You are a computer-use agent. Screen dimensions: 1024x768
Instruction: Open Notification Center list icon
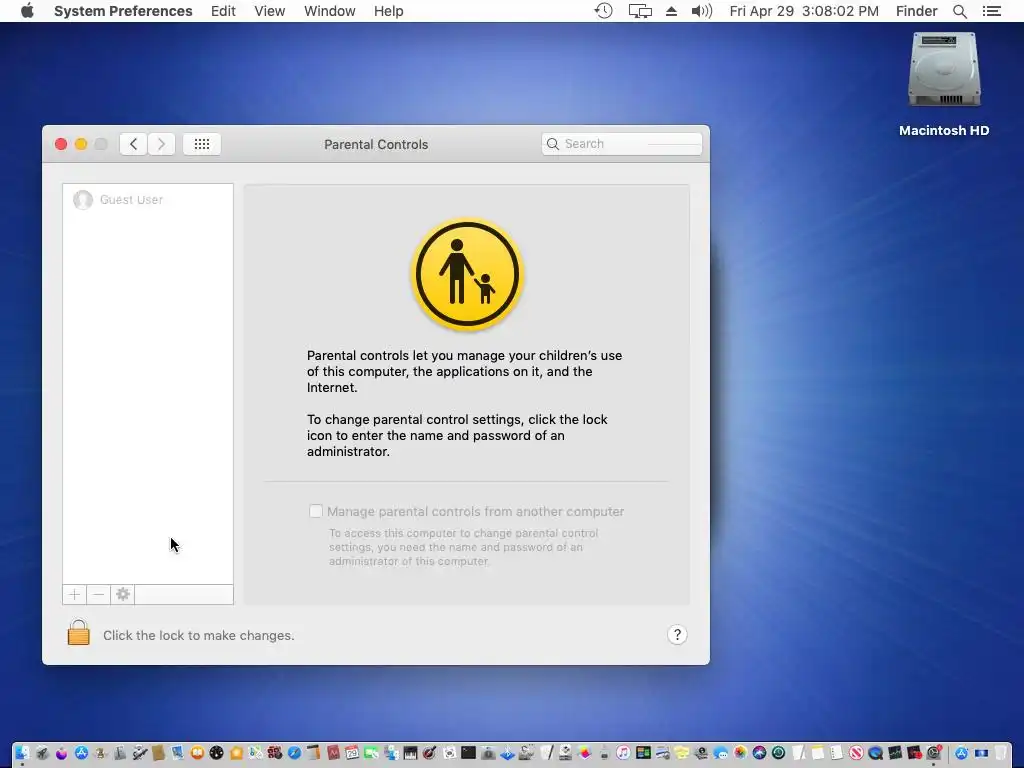coord(991,11)
